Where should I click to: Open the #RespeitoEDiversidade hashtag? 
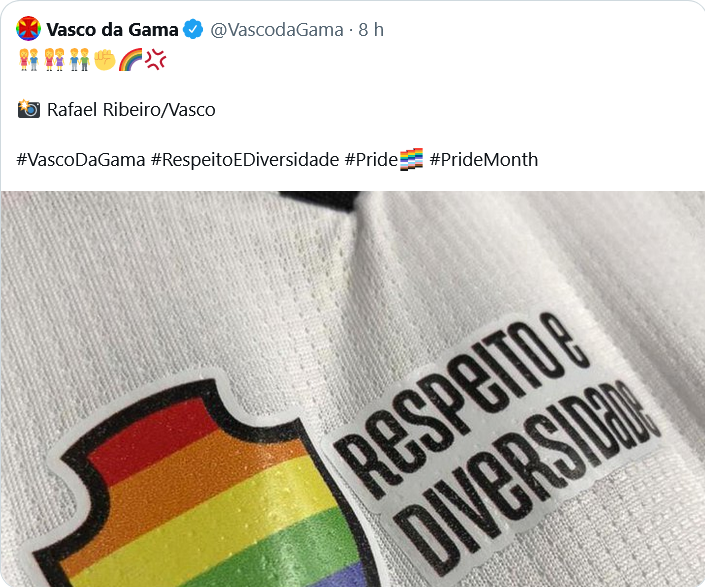245,160
